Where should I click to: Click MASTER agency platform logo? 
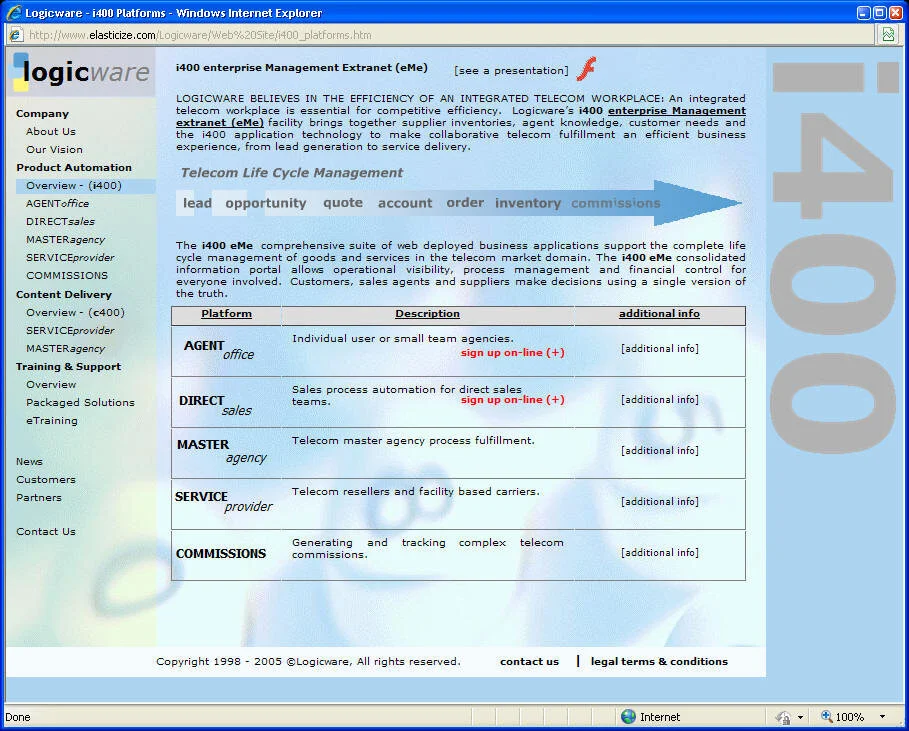point(222,452)
